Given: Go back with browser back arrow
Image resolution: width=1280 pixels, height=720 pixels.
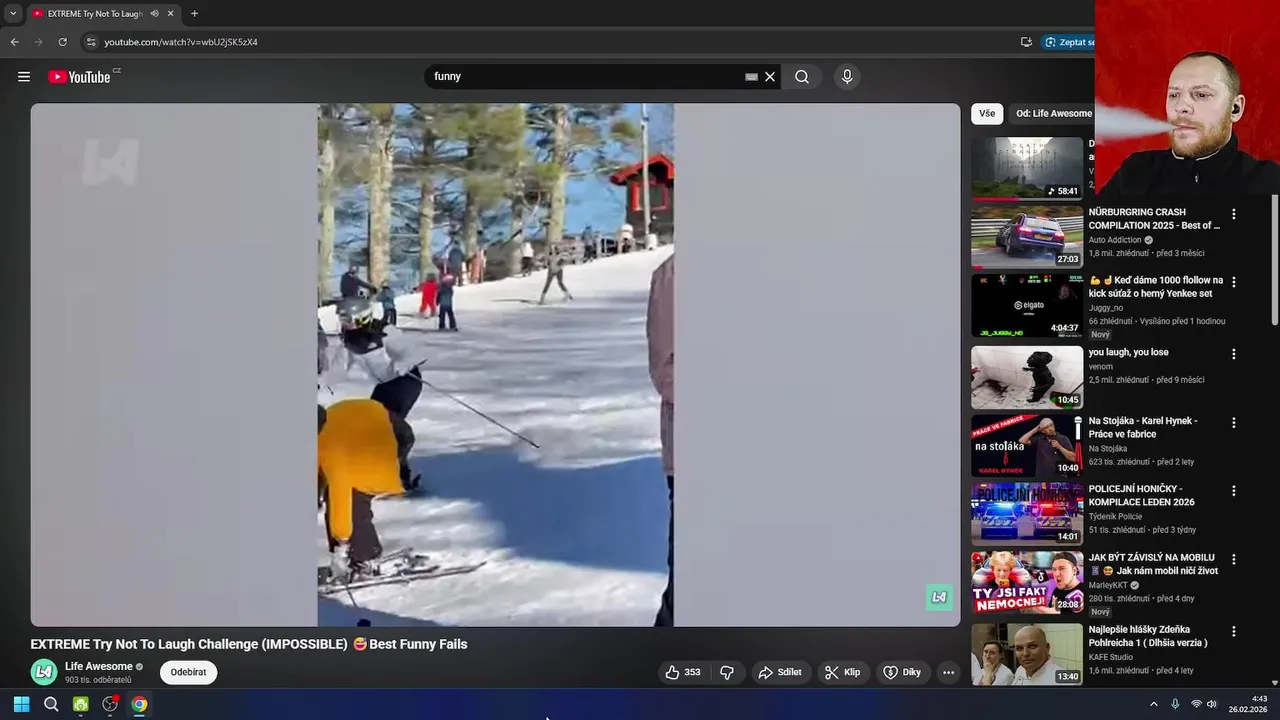Looking at the screenshot, I should pyautogui.click(x=14, y=42).
